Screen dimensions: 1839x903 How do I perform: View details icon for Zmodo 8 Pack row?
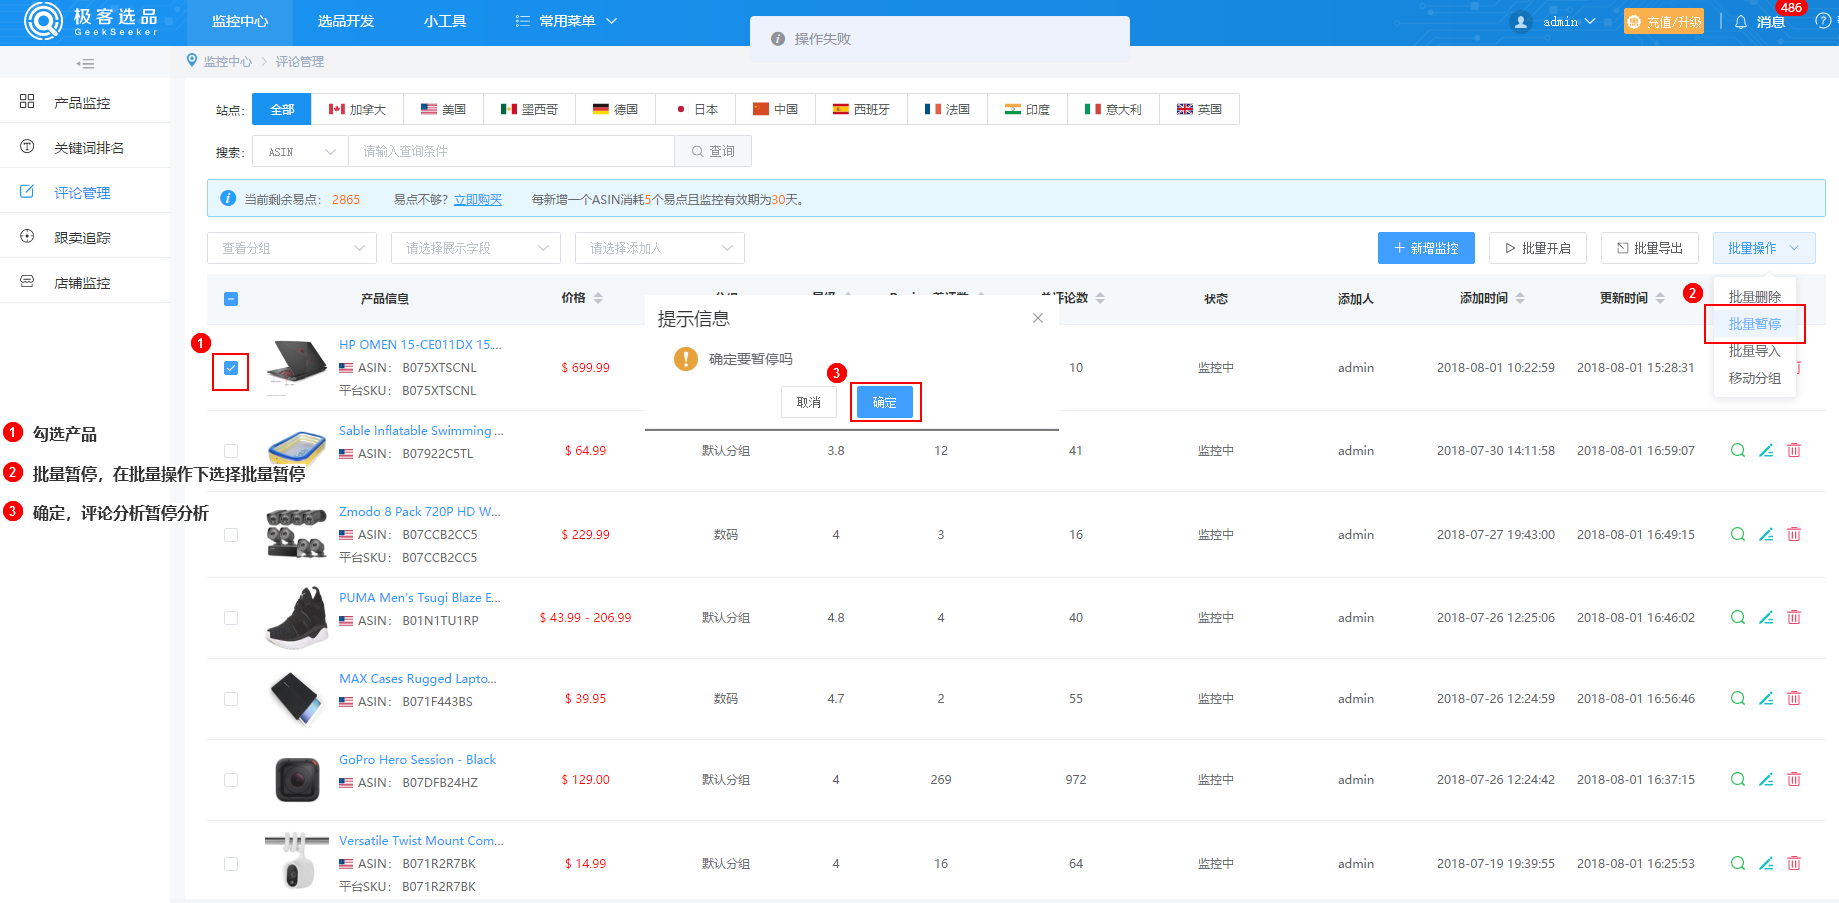[x=1738, y=534]
